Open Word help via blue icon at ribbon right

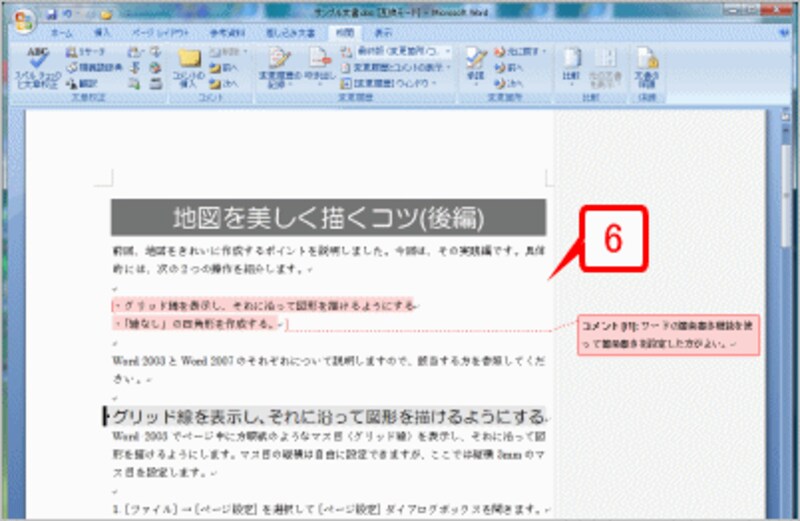tap(784, 33)
